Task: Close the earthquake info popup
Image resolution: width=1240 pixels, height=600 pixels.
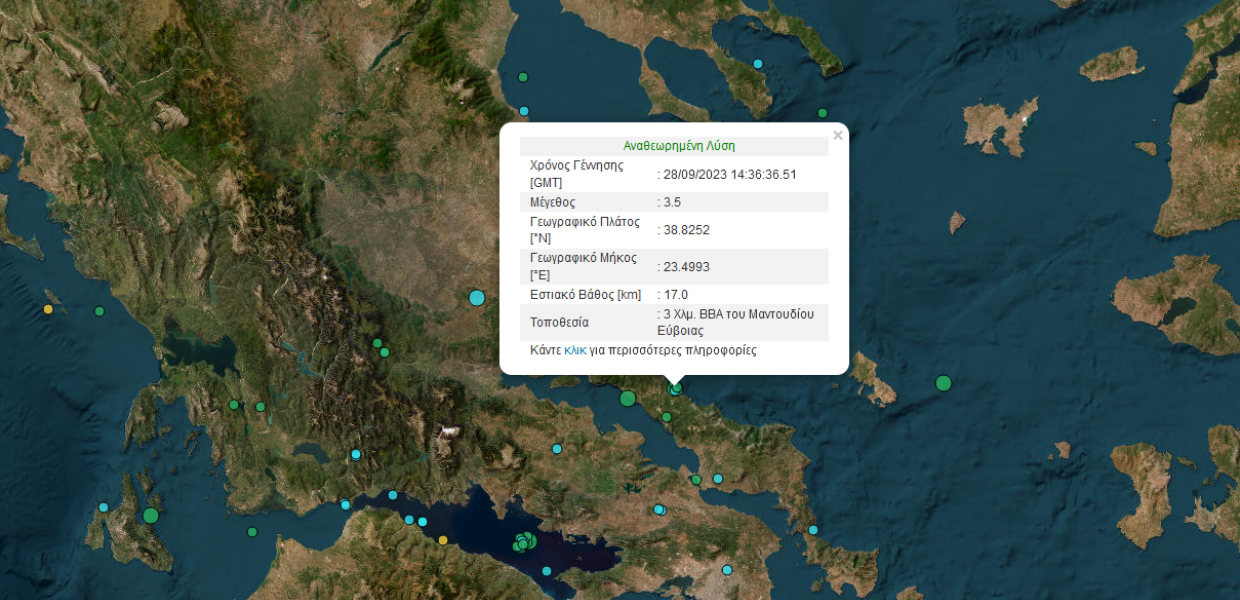Action: pyautogui.click(x=838, y=136)
